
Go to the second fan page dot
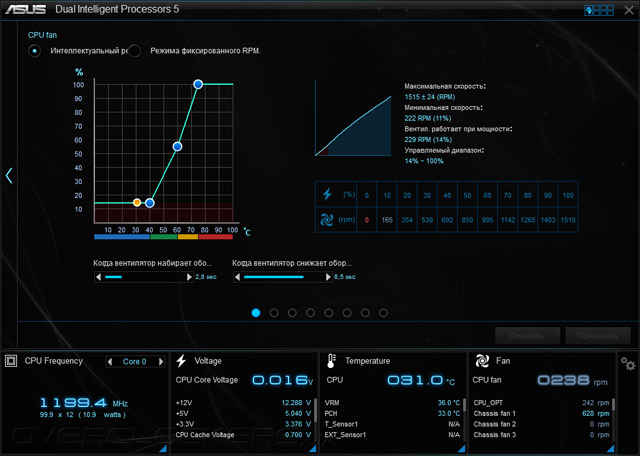(274, 313)
